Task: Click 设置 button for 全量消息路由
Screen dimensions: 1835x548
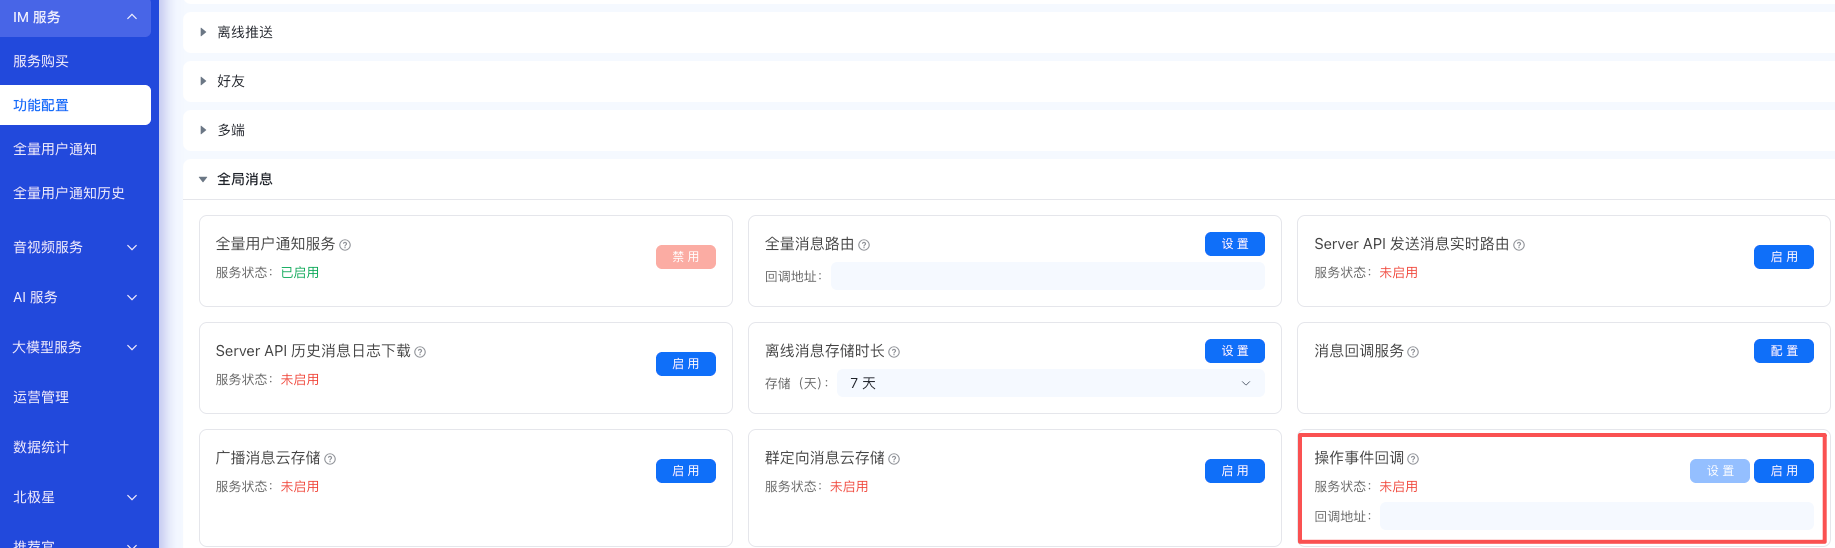Action: 1234,244
